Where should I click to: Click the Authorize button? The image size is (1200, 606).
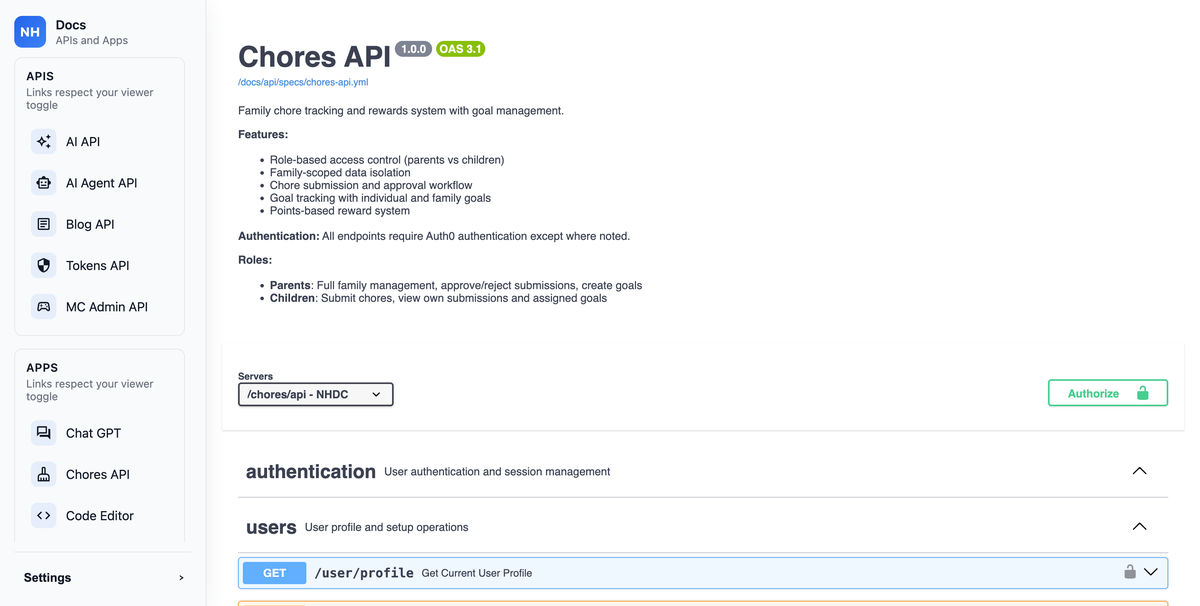point(1107,392)
